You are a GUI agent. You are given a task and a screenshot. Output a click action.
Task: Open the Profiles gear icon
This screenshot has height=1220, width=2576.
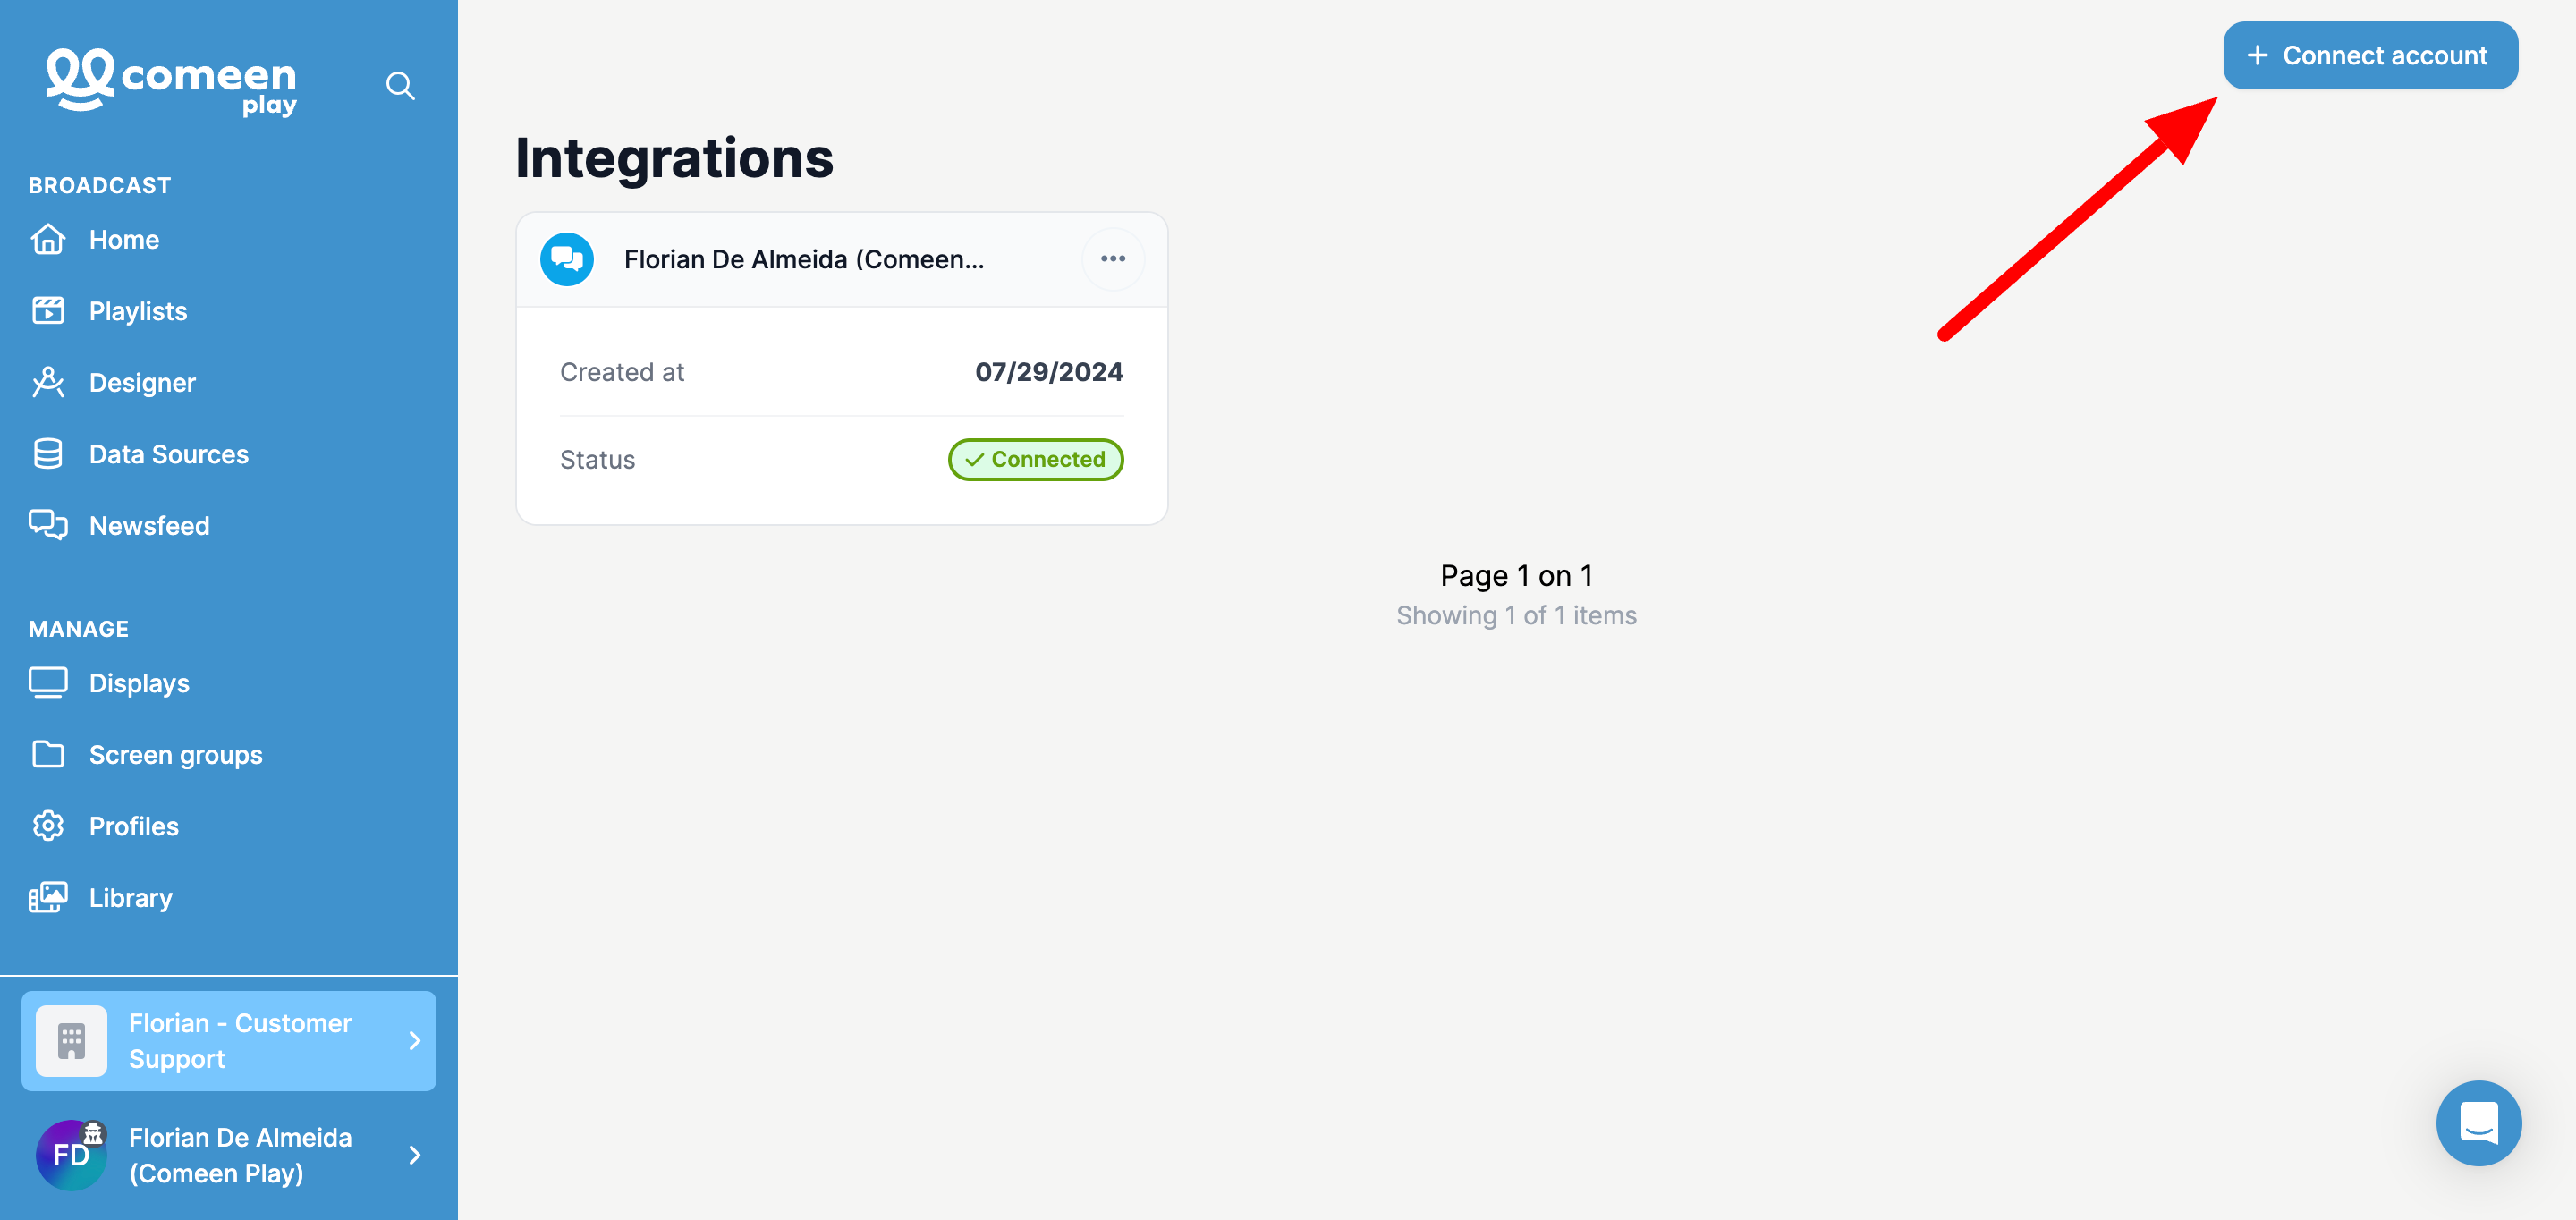coord(48,826)
